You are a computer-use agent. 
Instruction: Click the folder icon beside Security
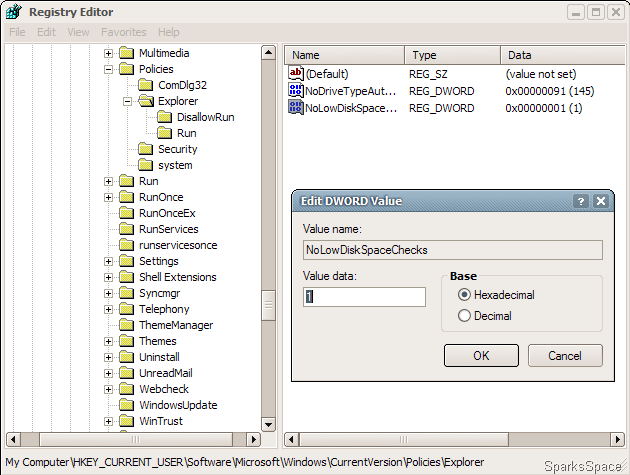click(145, 149)
